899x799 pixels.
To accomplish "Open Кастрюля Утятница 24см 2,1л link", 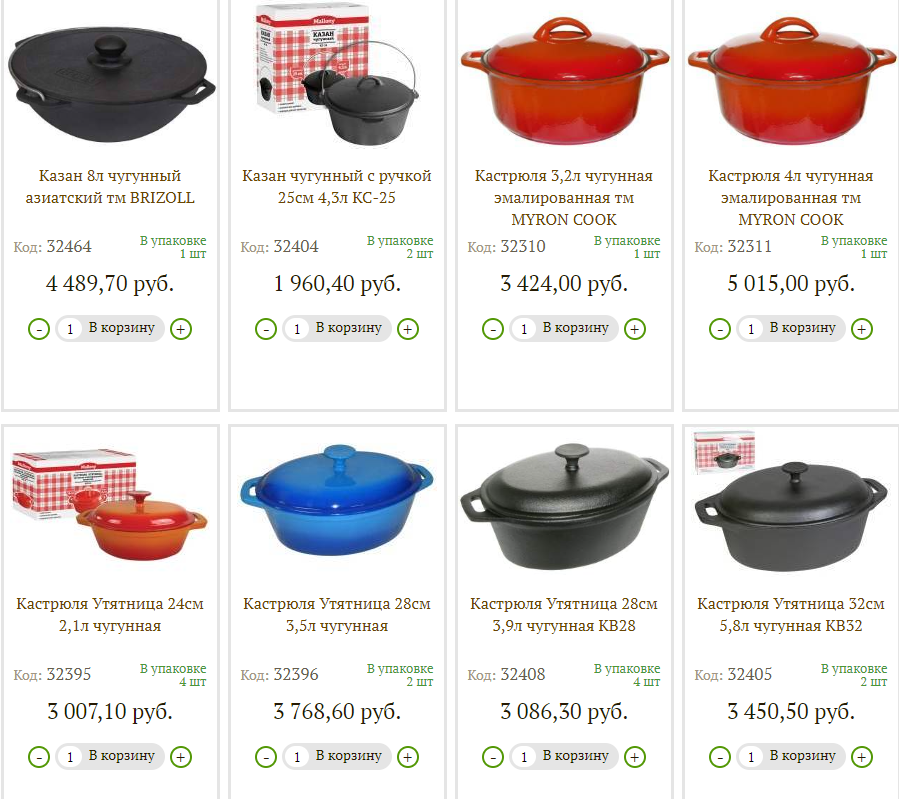I will point(110,614).
